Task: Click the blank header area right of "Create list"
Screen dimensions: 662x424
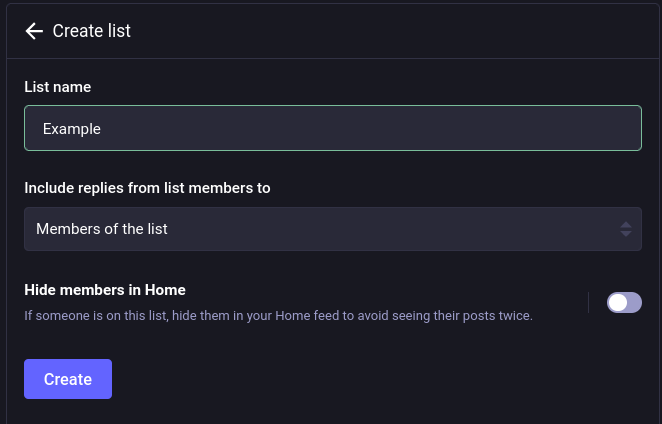Action: pos(400,31)
